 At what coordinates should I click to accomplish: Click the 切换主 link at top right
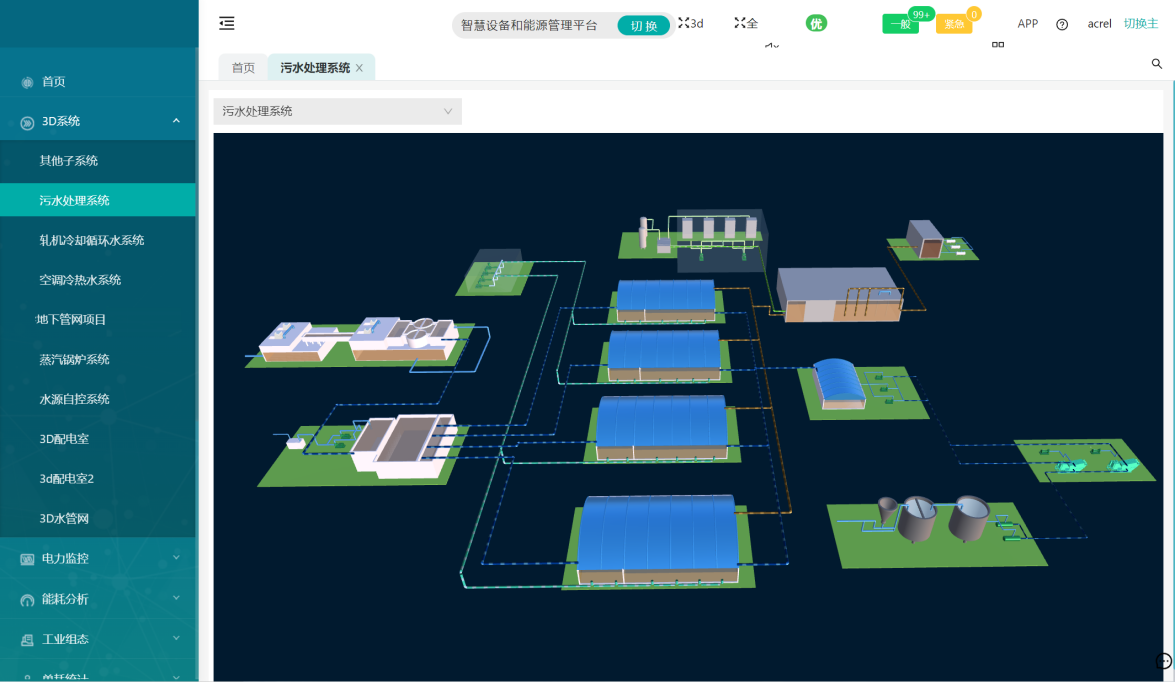[1140, 24]
